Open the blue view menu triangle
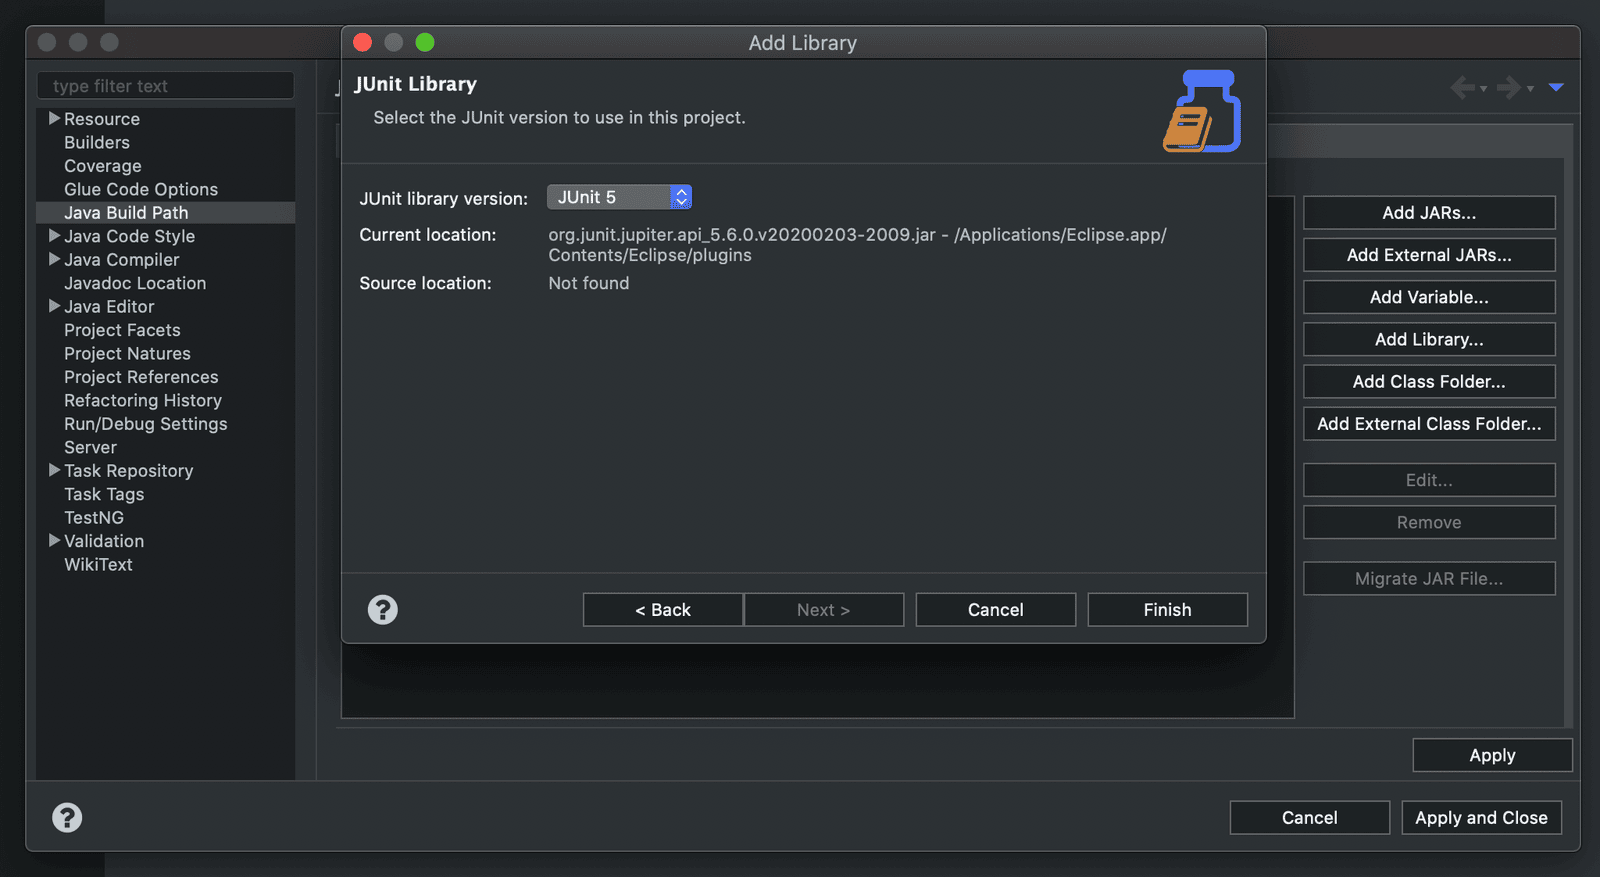 (x=1556, y=87)
